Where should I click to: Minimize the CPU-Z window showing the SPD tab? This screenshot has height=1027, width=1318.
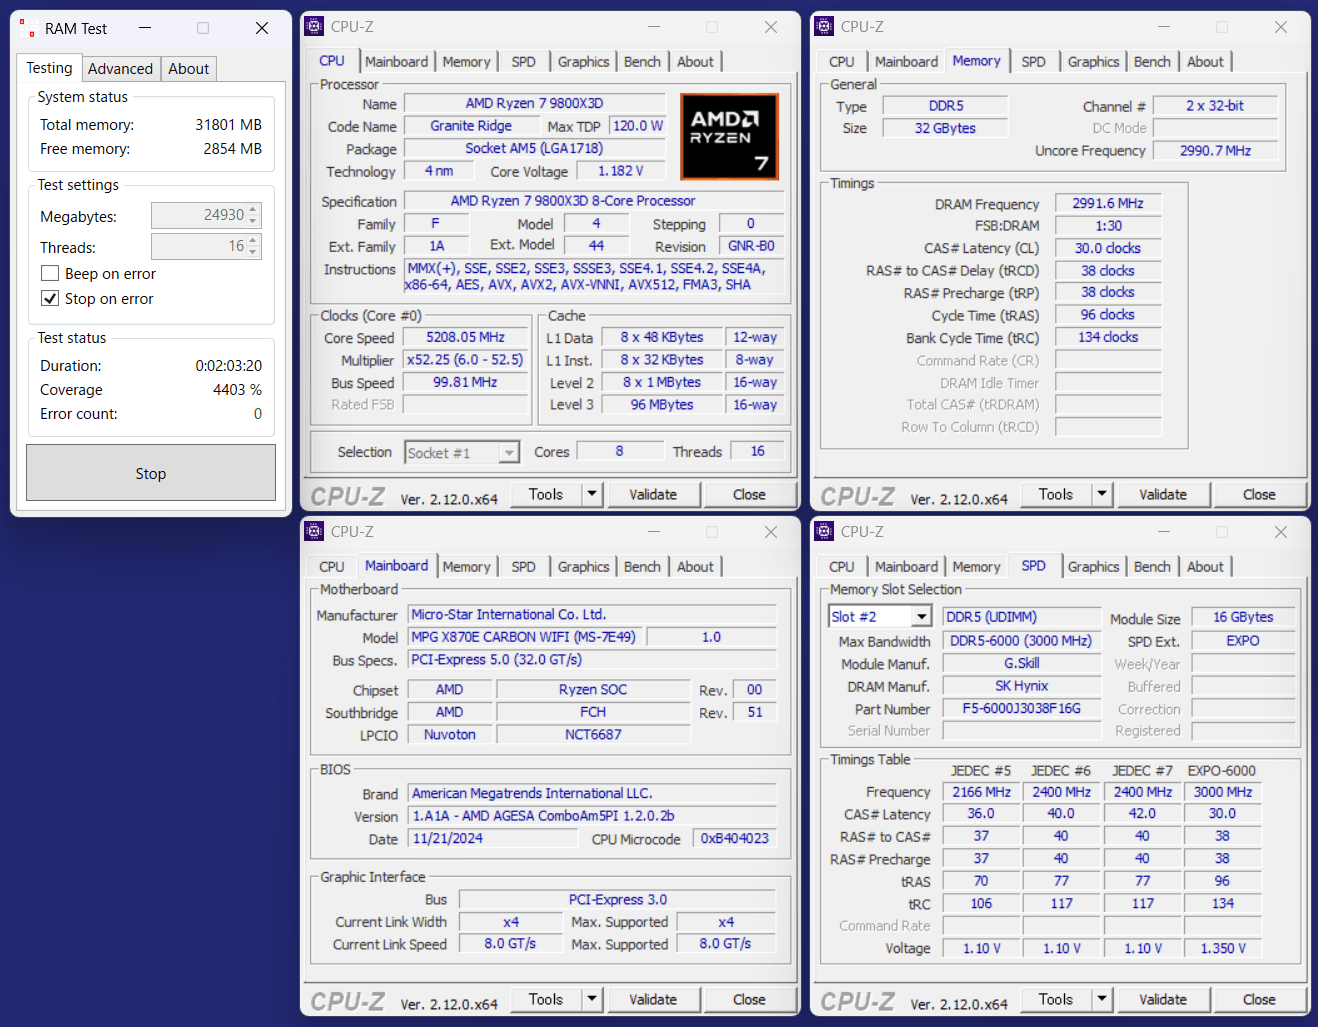pyautogui.click(x=1164, y=532)
